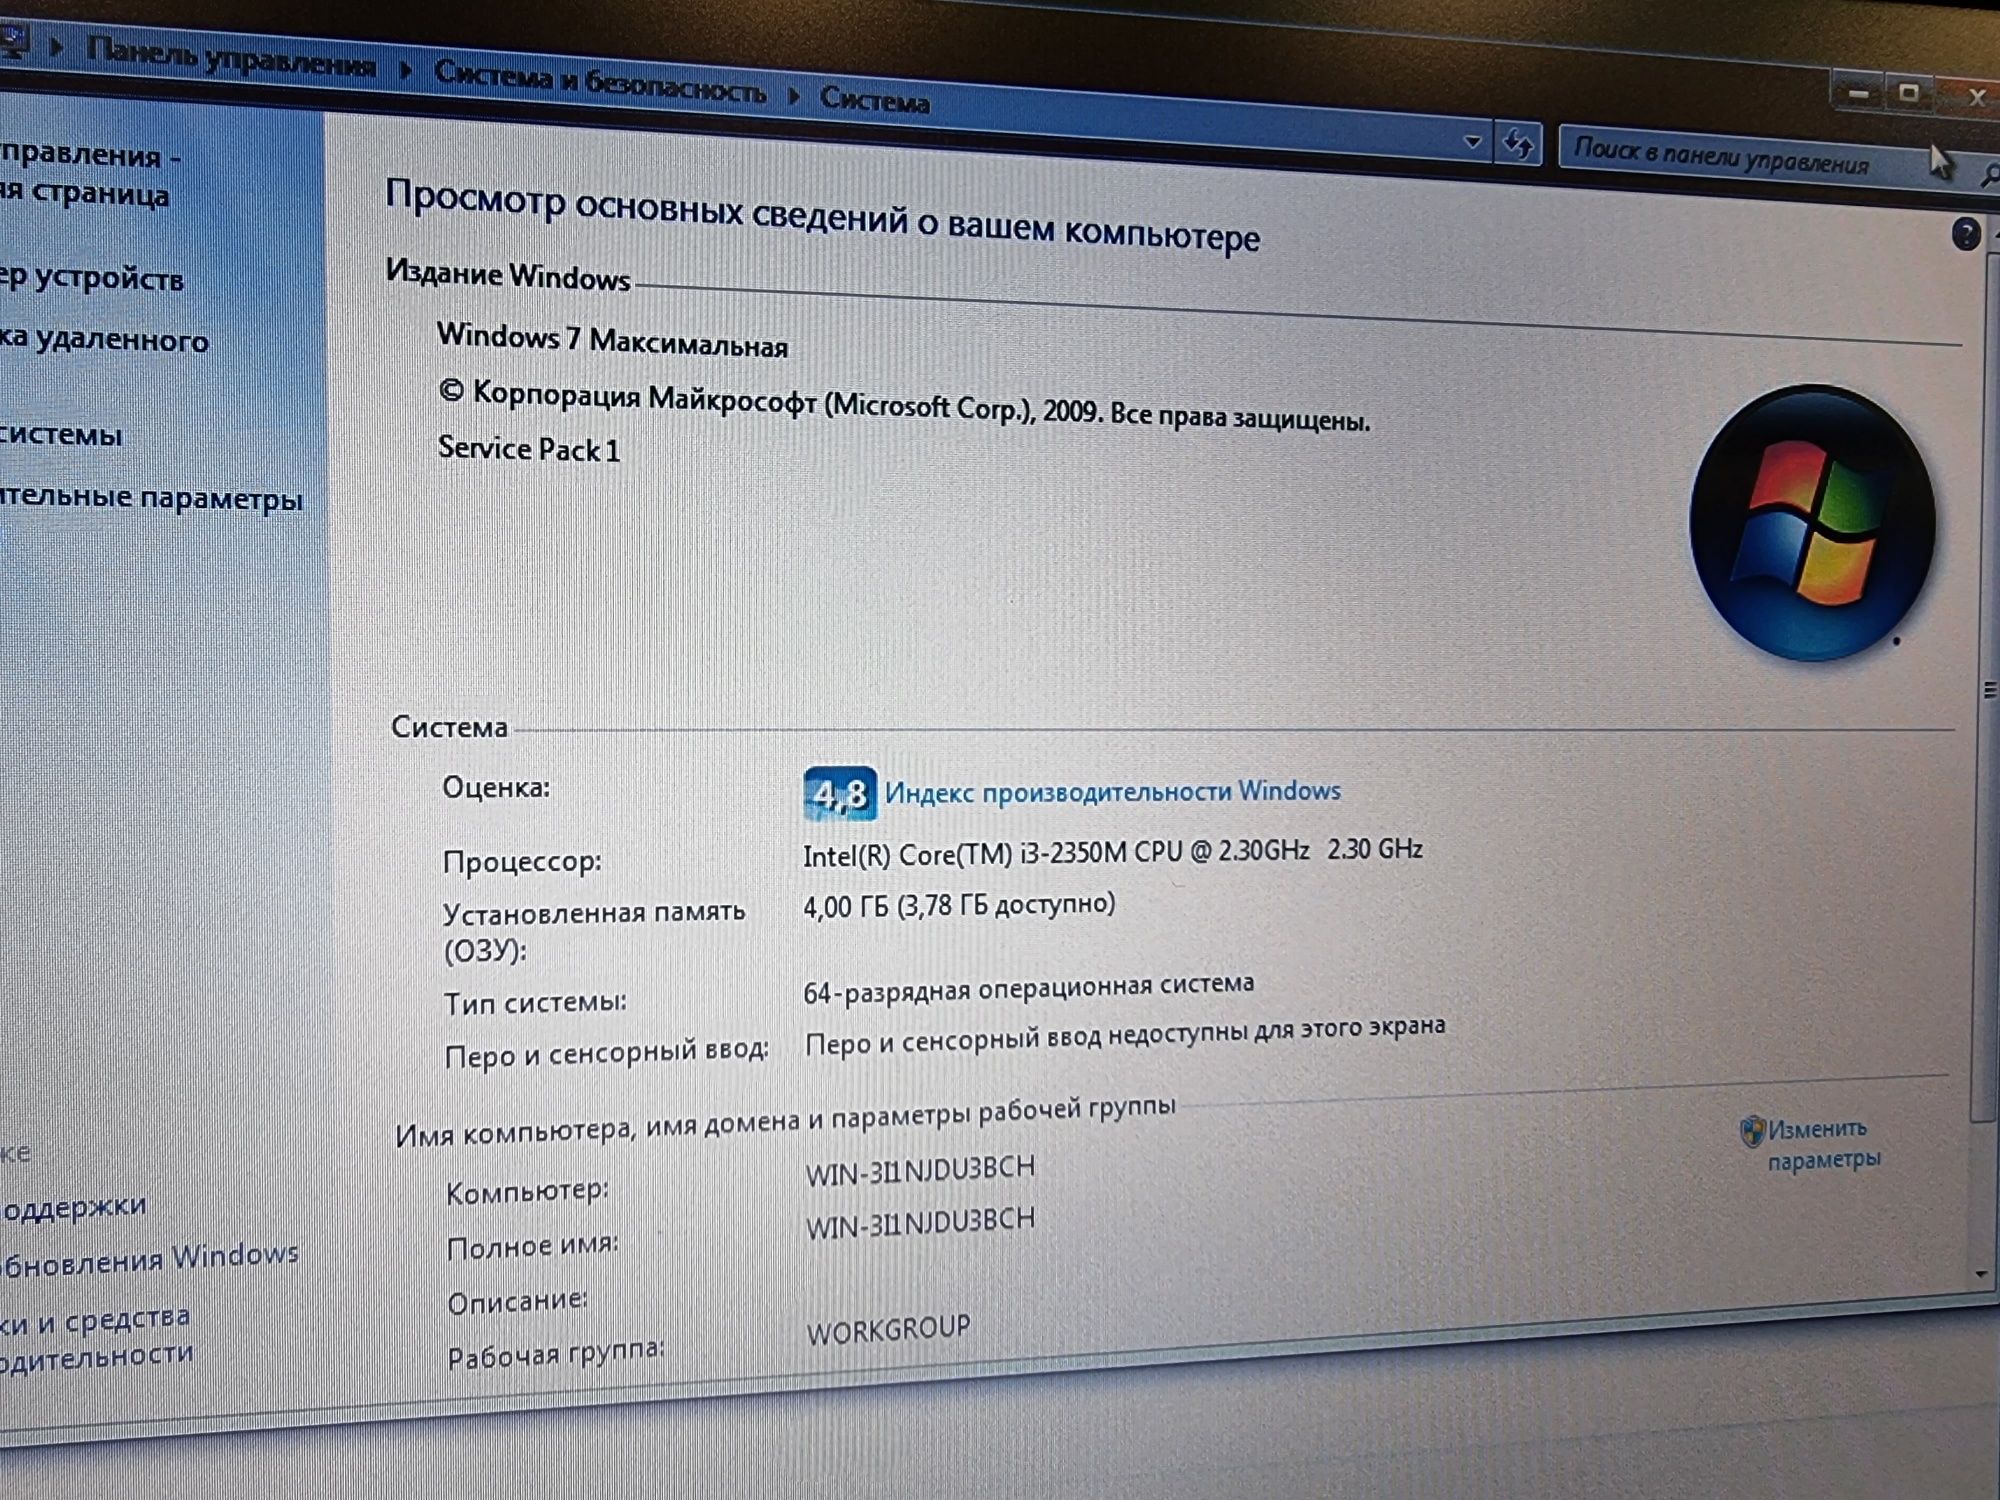
Task: Open performance tools link in sidebar
Action: click(96, 1337)
